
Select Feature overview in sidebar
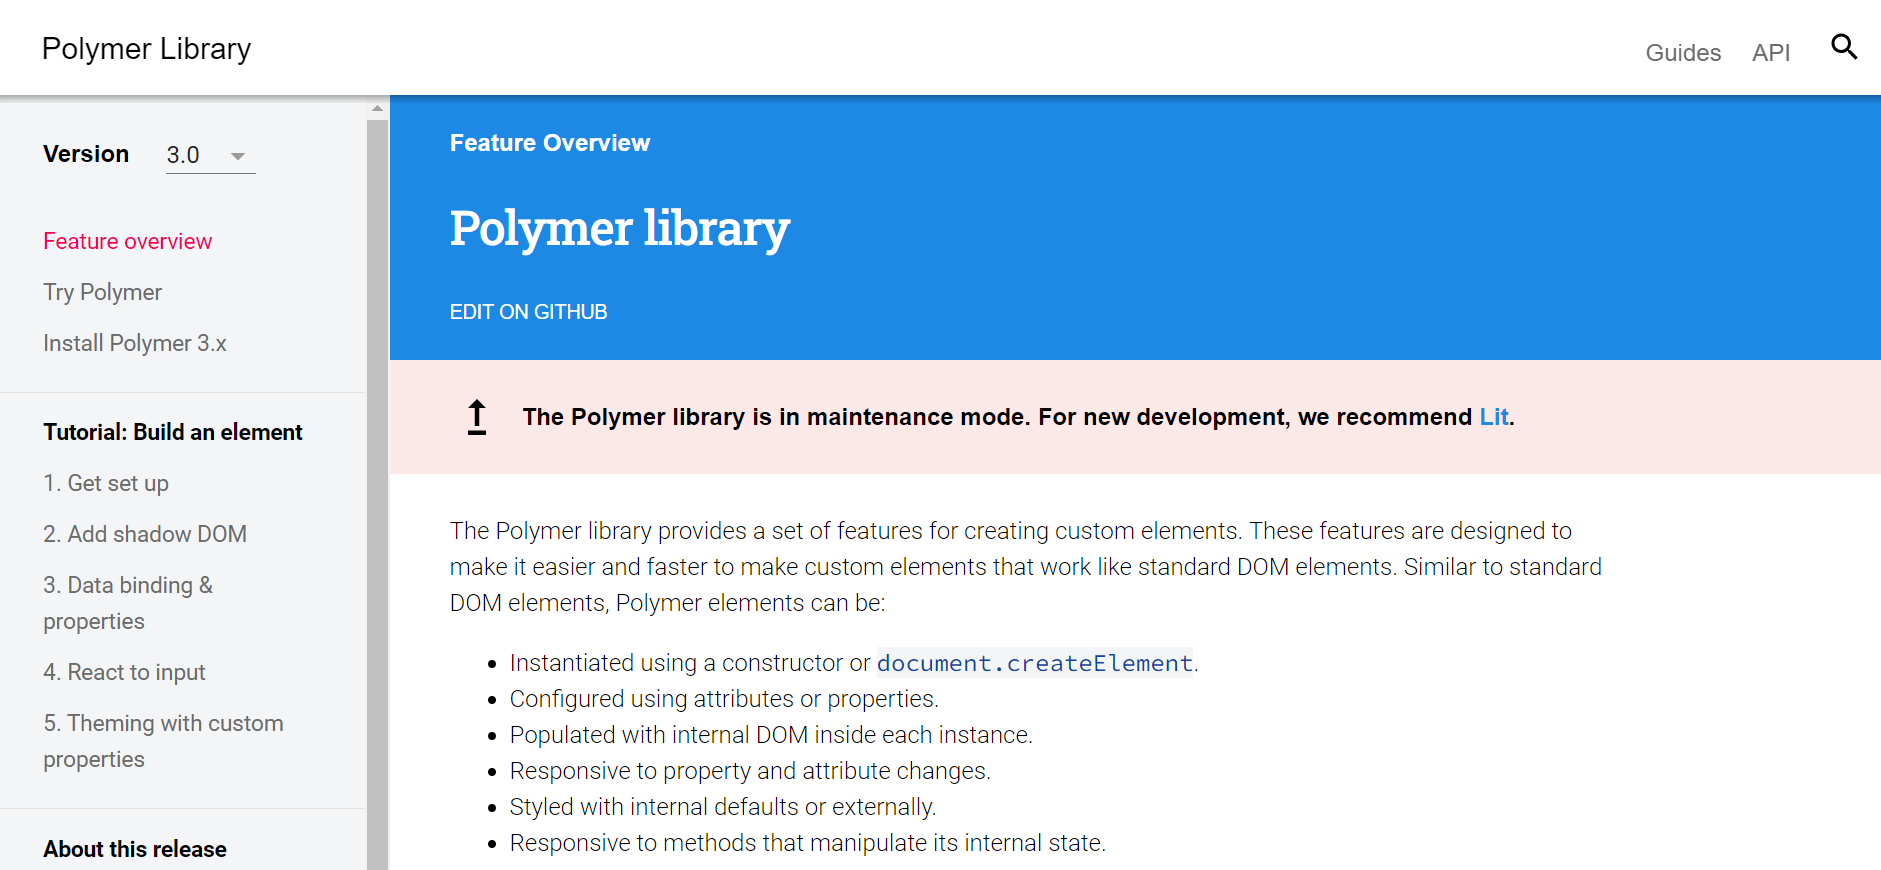(x=128, y=241)
